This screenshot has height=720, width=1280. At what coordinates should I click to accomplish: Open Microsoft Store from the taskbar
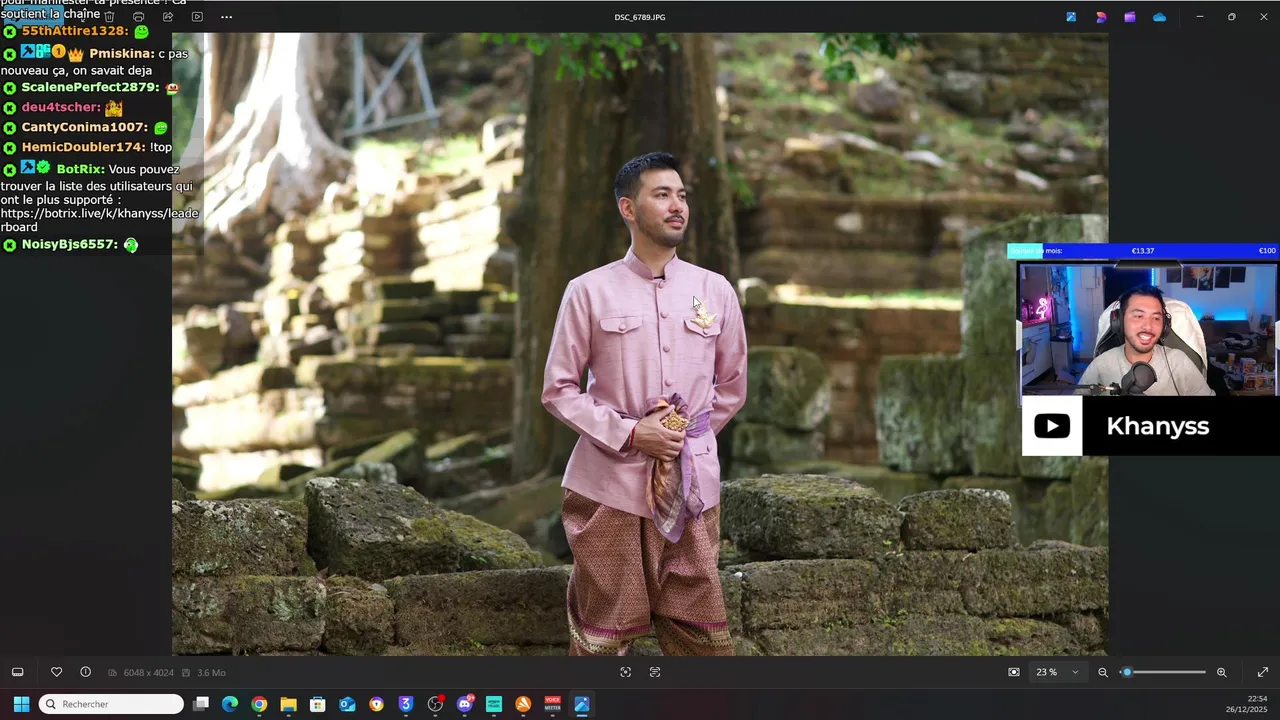pyautogui.click(x=318, y=704)
